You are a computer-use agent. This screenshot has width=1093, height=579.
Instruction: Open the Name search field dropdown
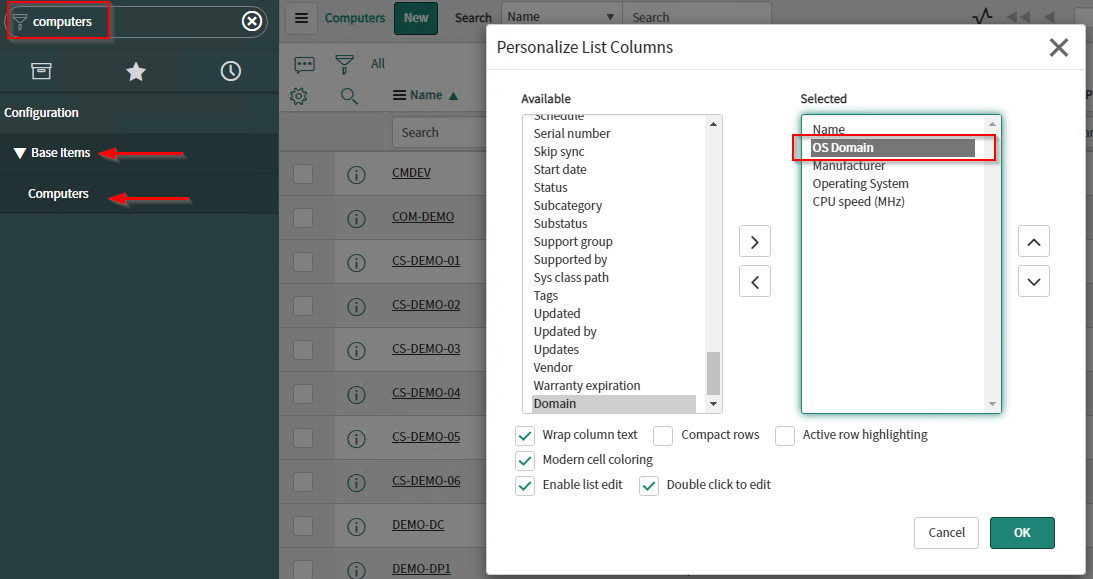tap(560, 17)
